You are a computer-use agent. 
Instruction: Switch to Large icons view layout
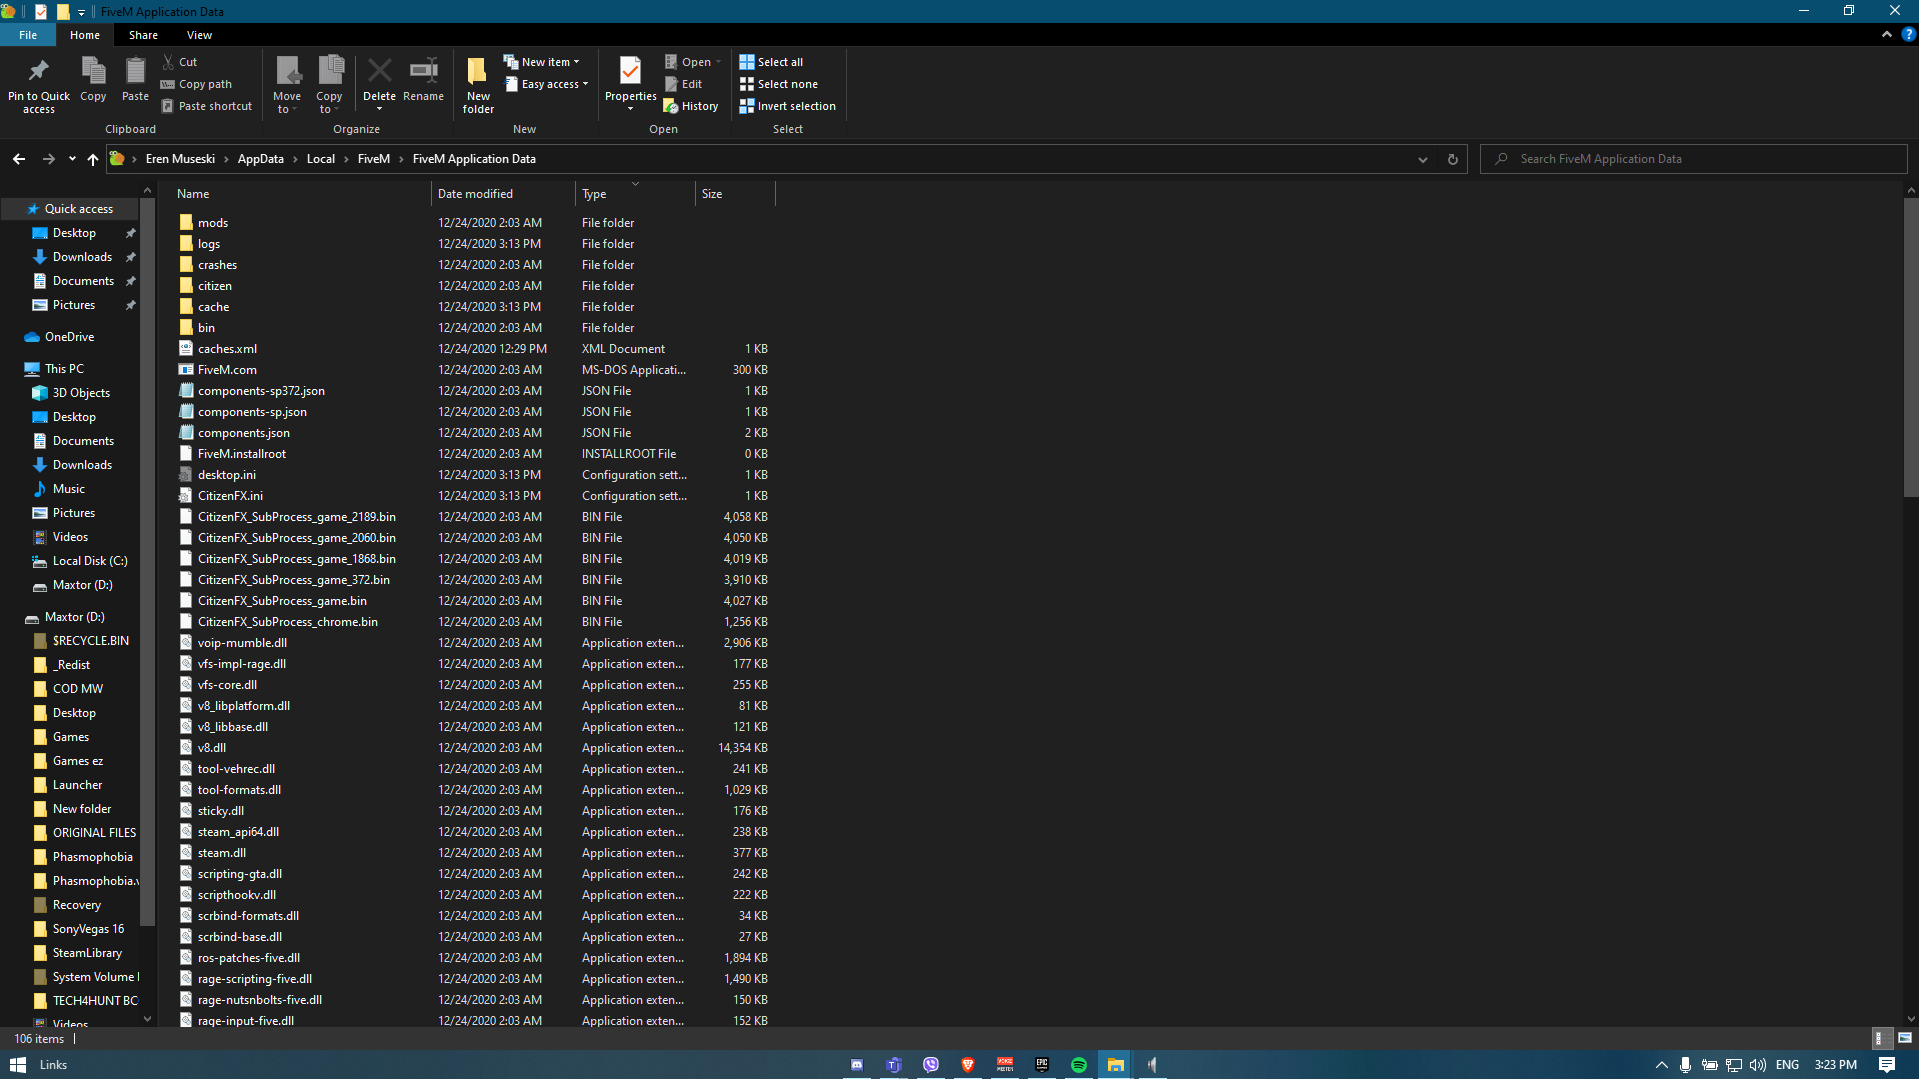(1905, 1038)
